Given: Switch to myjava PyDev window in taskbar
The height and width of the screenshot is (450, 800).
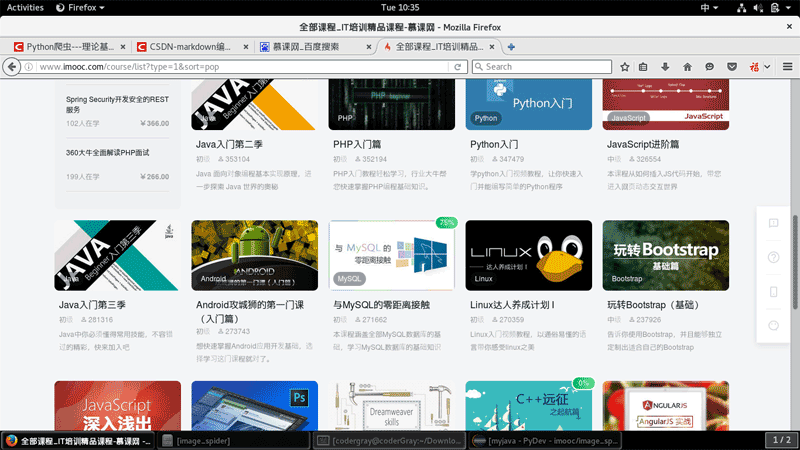Looking at the screenshot, I should tap(545, 440).
